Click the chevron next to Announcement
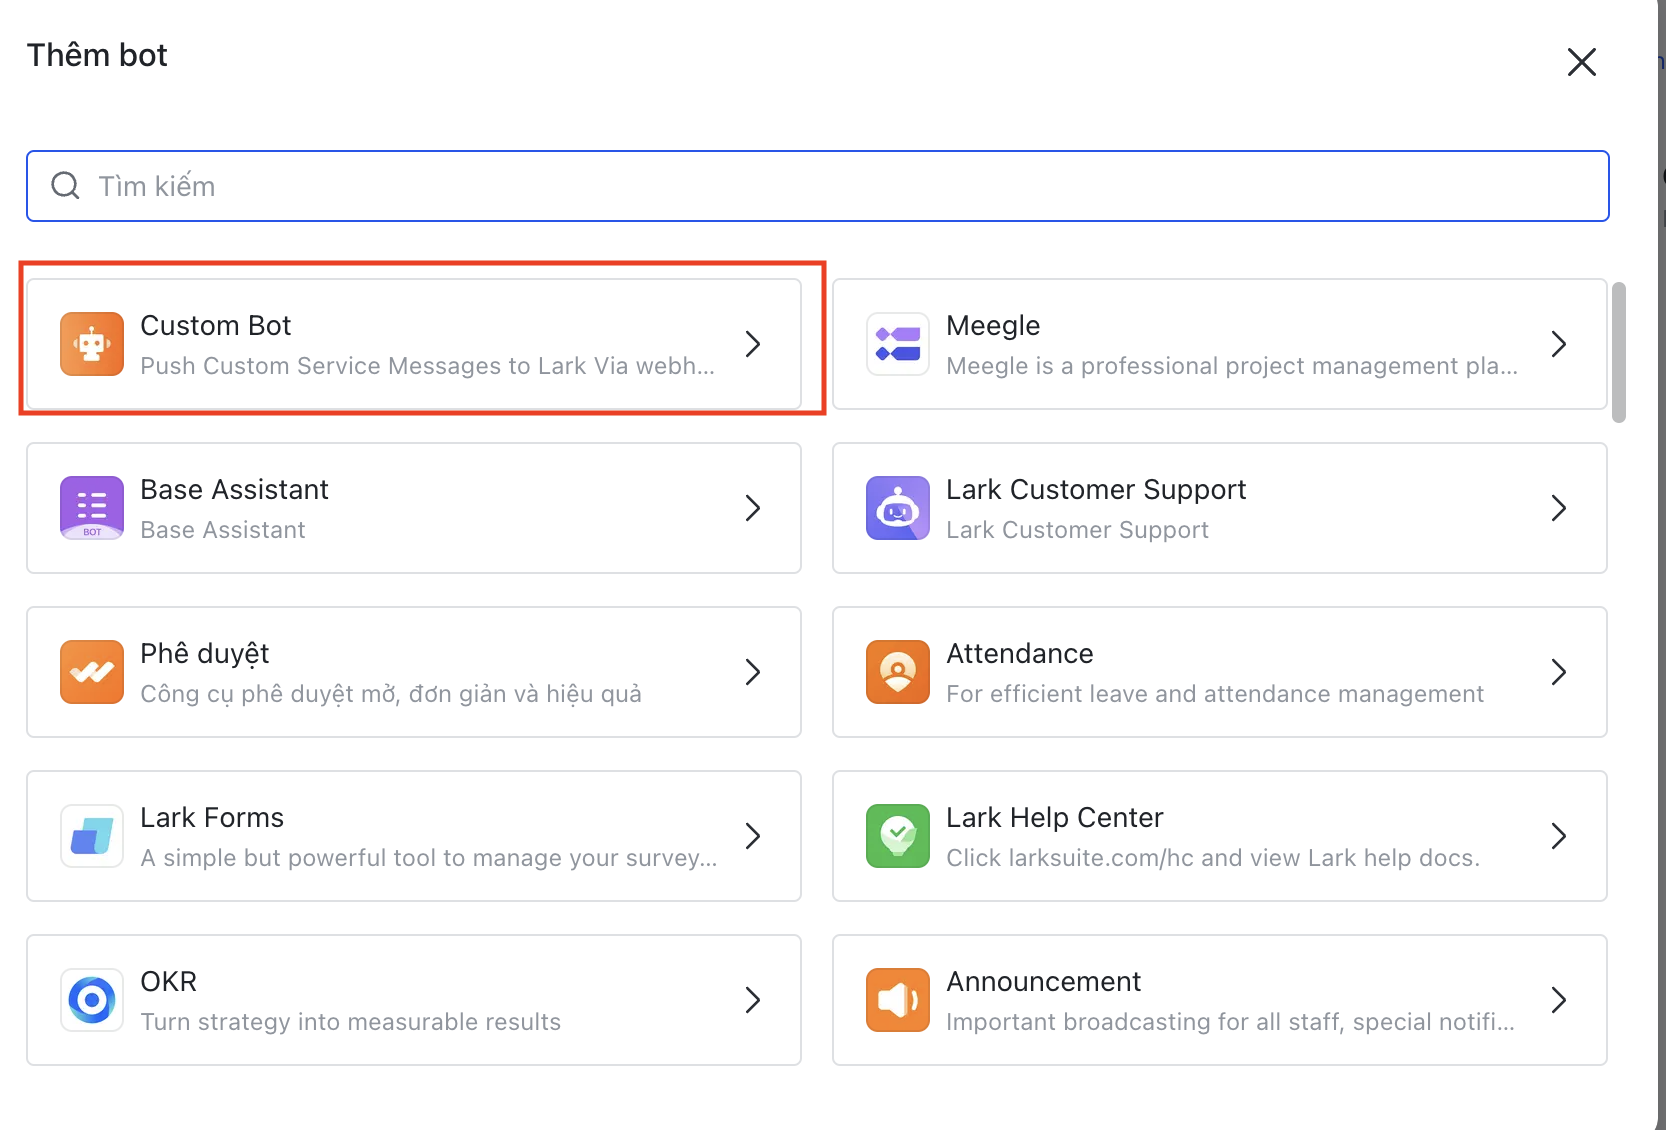Screen dimensions: 1666x1130 point(1558,1000)
